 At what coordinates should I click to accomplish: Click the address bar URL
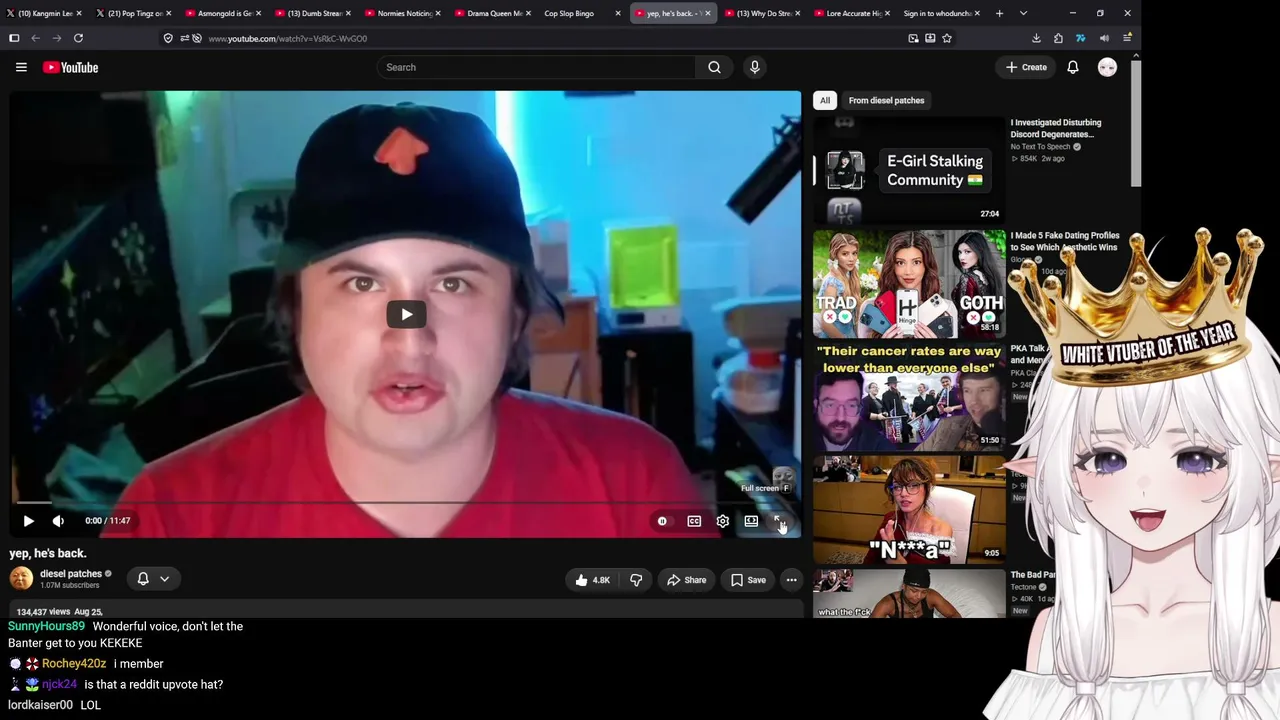click(x=287, y=38)
